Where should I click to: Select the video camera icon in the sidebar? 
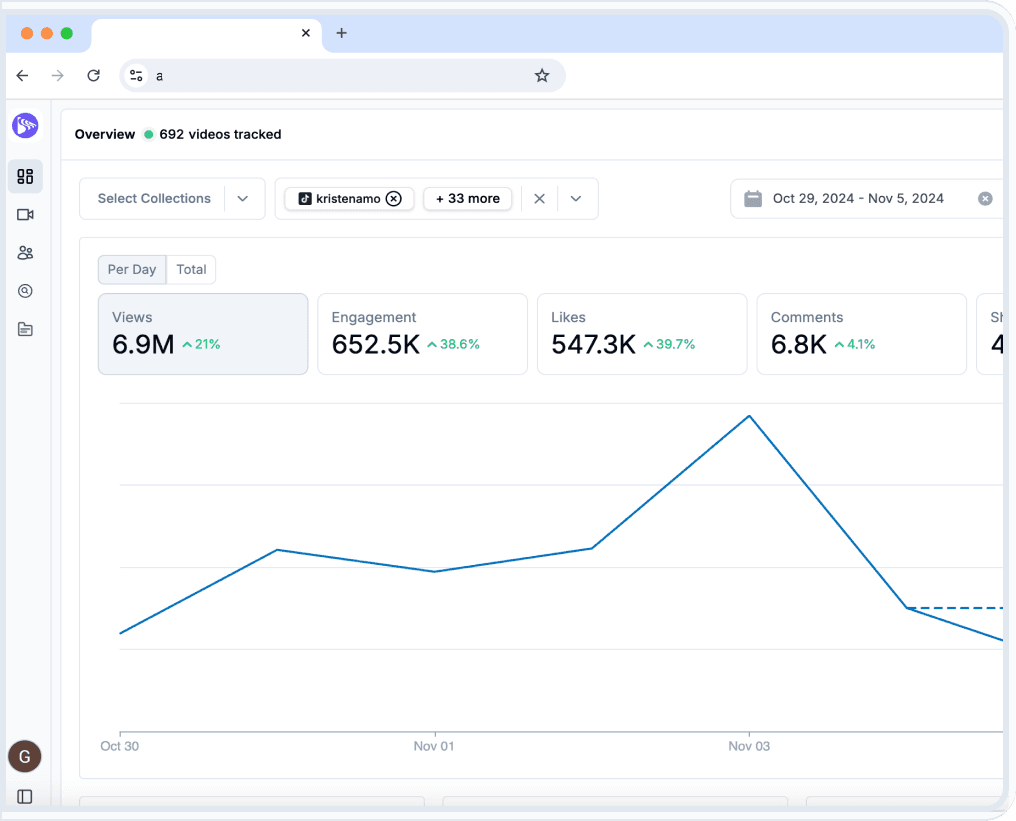[25, 214]
